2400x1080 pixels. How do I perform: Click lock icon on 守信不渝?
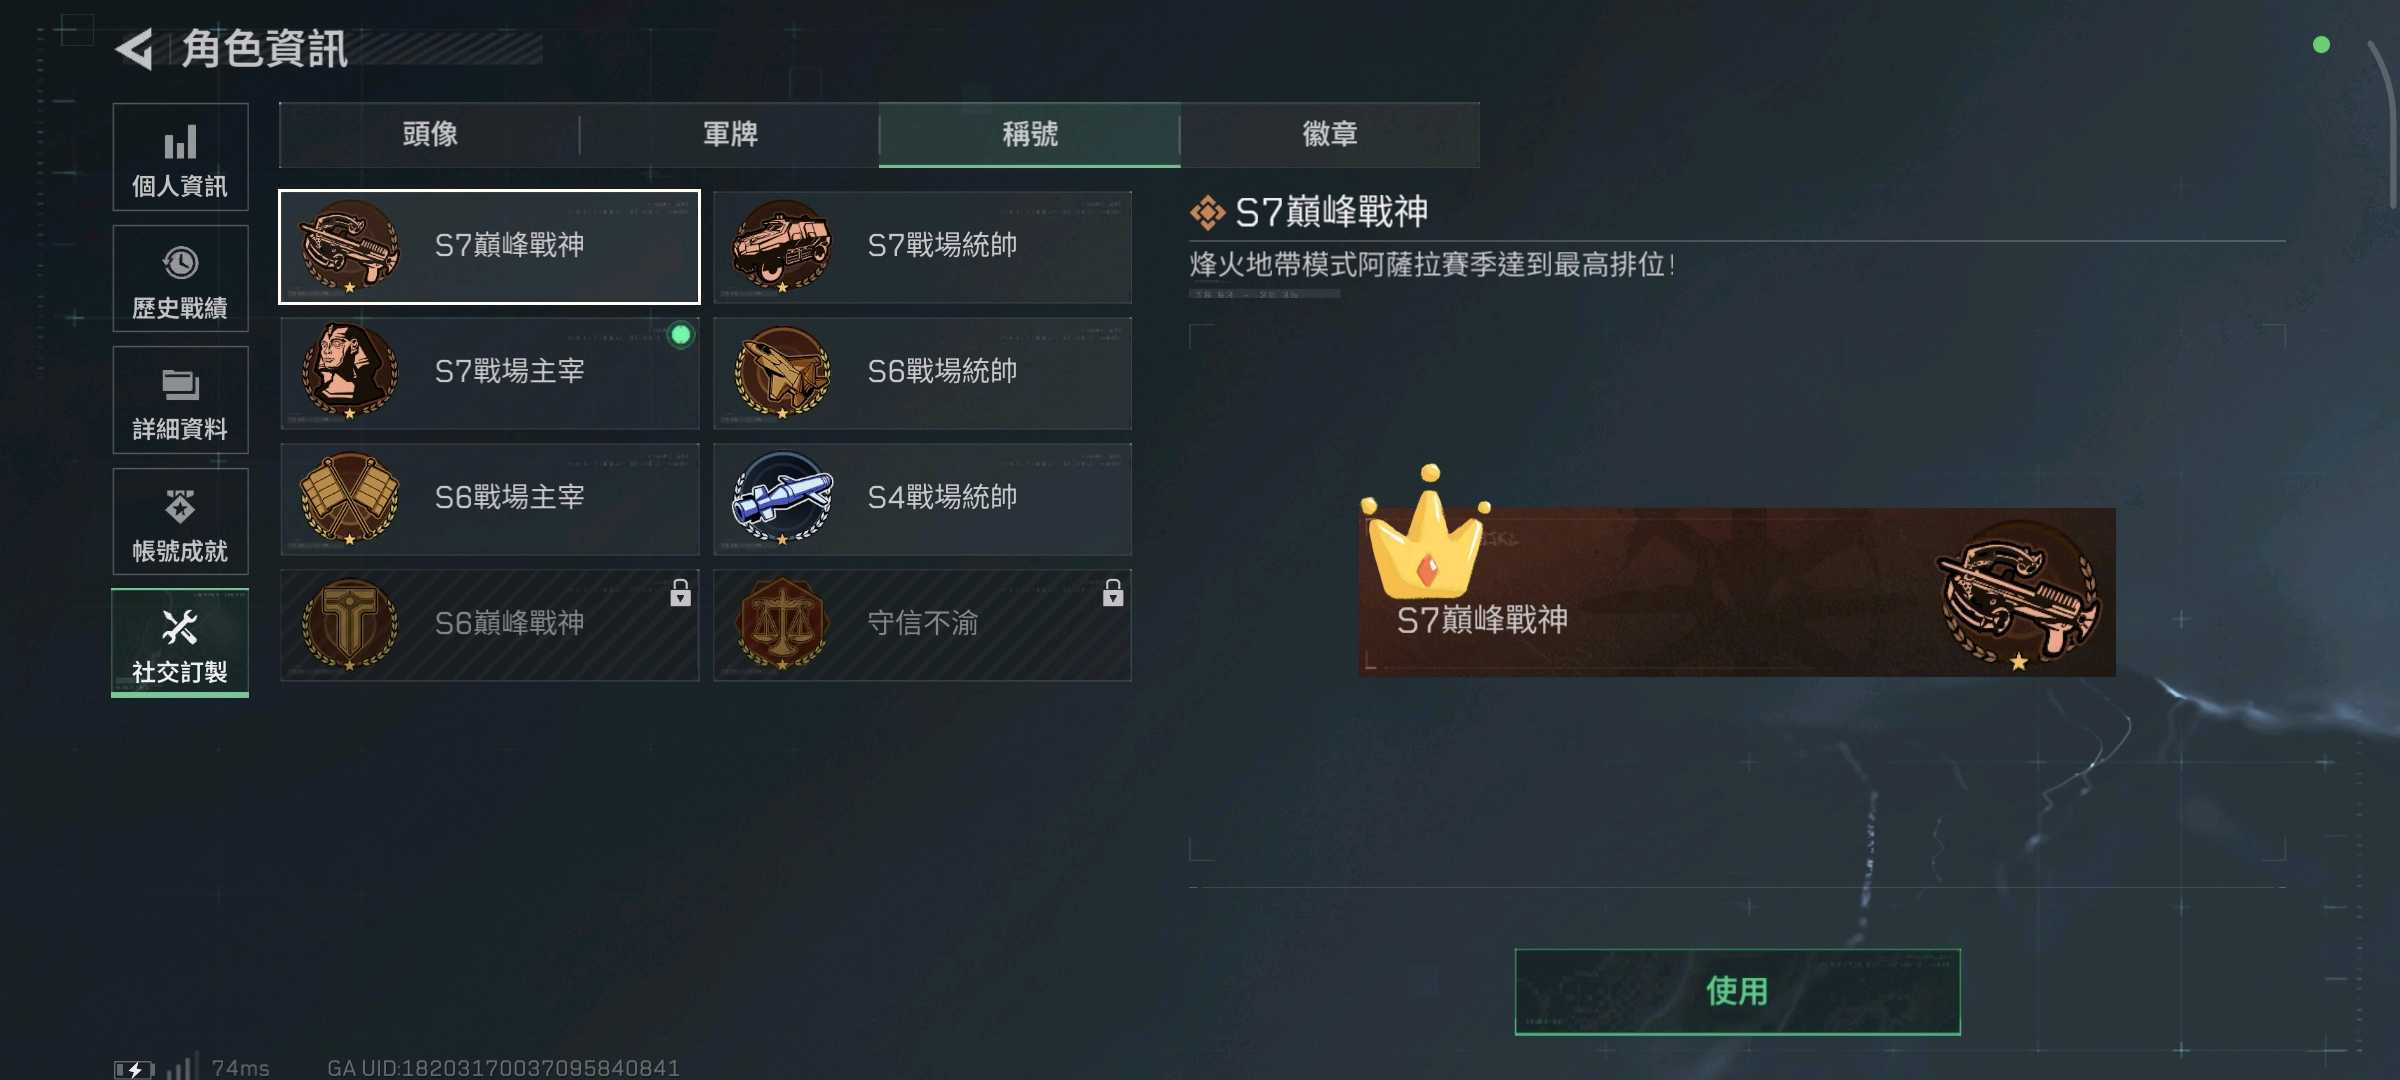(1113, 593)
